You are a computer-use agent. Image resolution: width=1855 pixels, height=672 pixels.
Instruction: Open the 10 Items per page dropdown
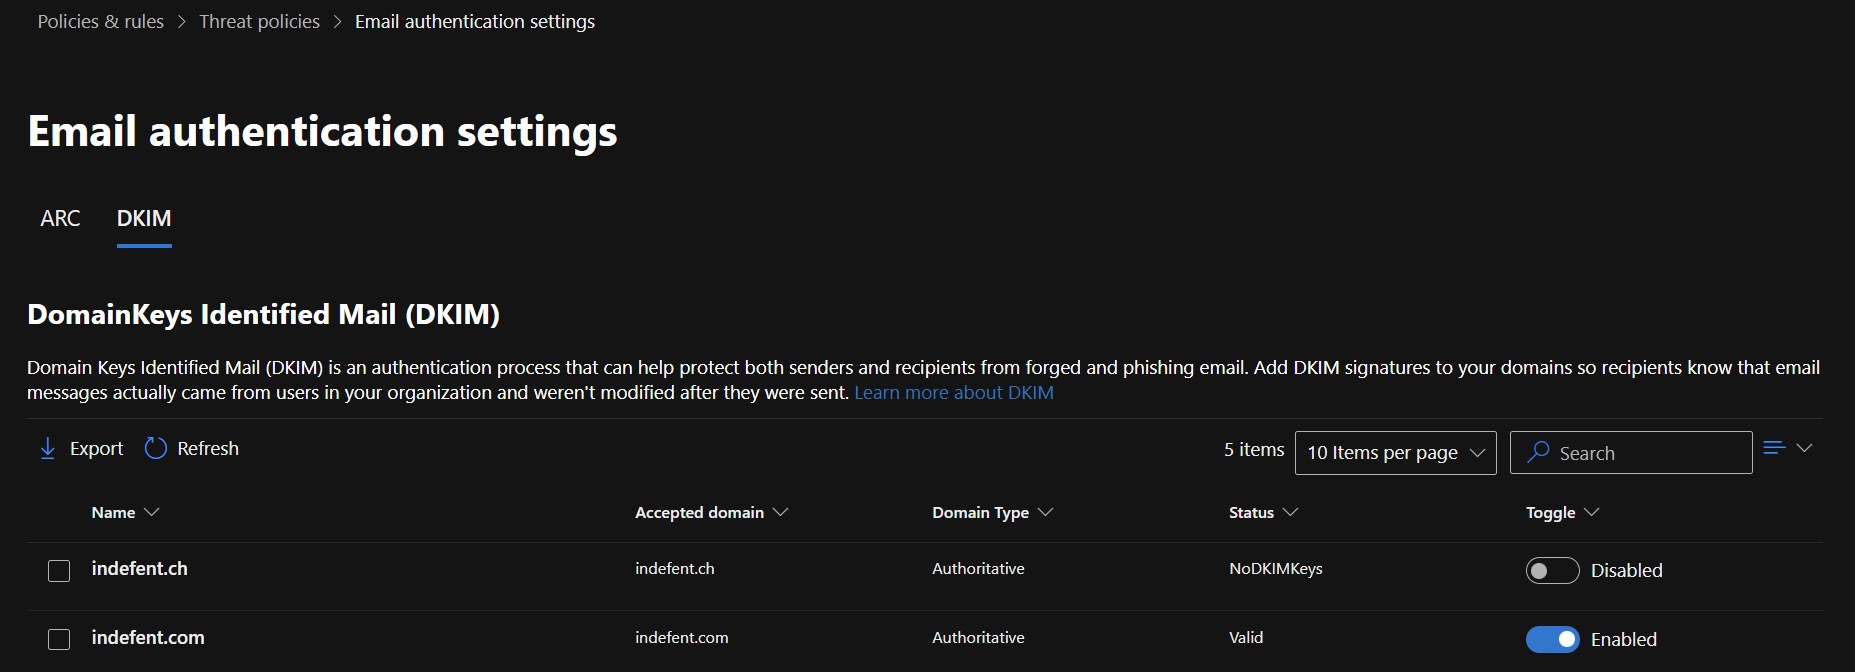pos(1395,453)
